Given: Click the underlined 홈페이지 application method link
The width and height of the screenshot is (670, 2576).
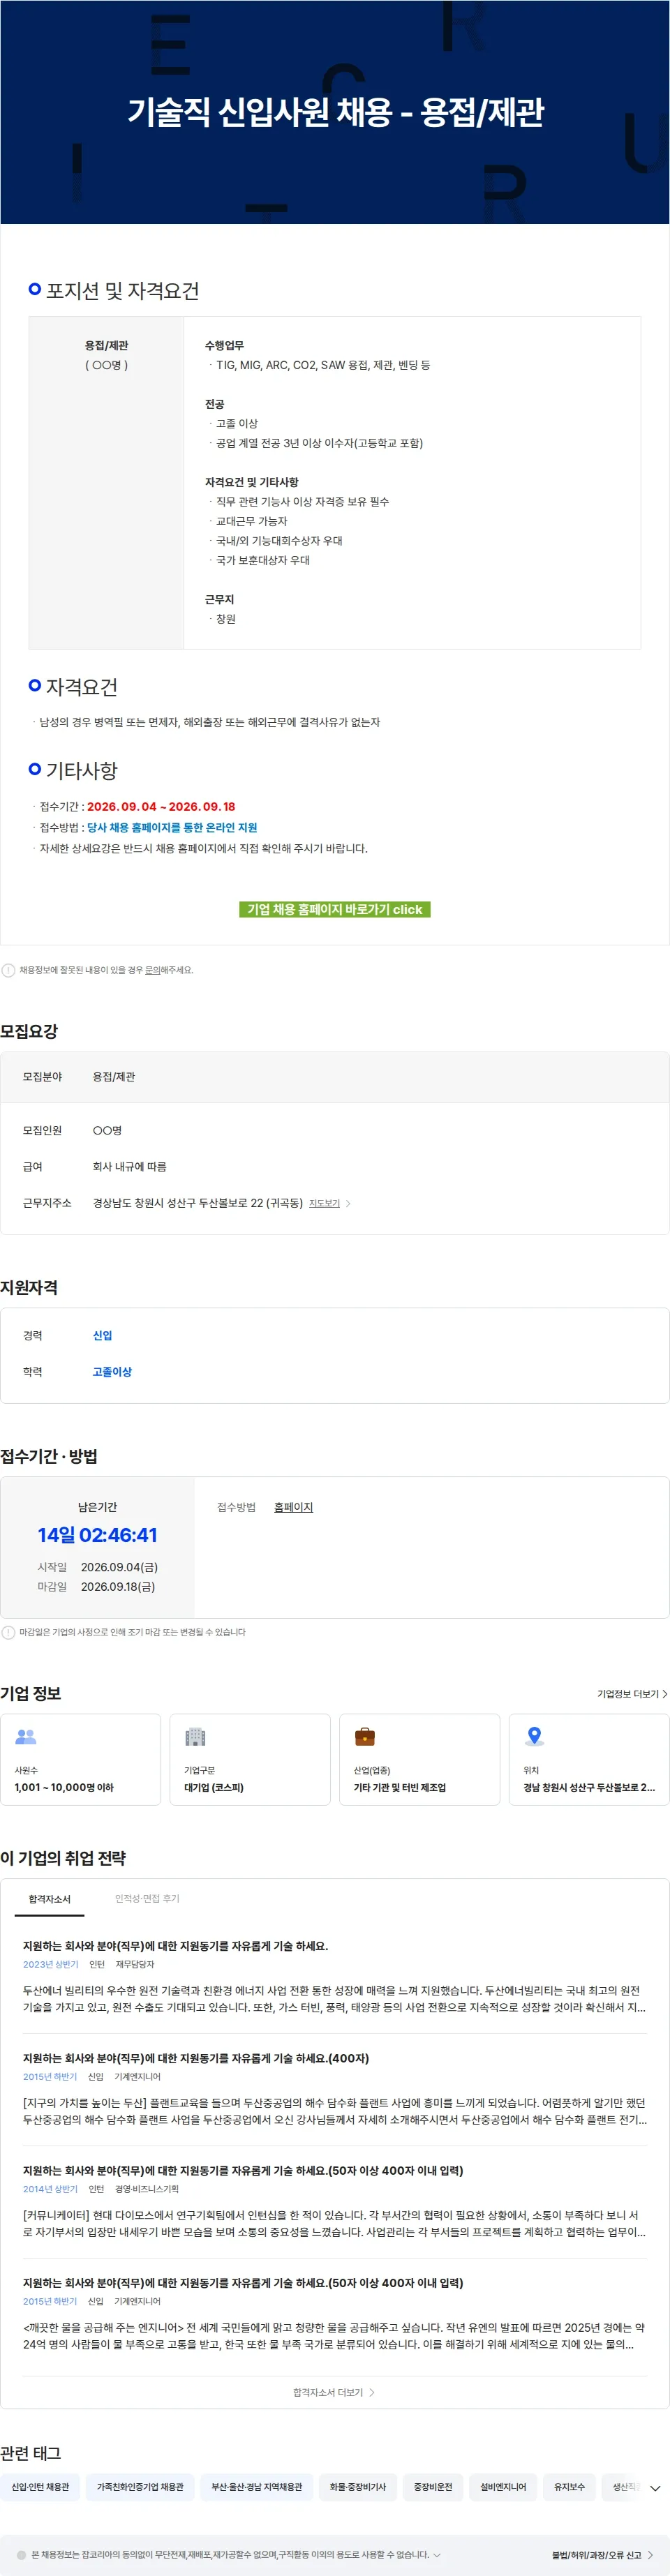Looking at the screenshot, I should [x=293, y=1507].
